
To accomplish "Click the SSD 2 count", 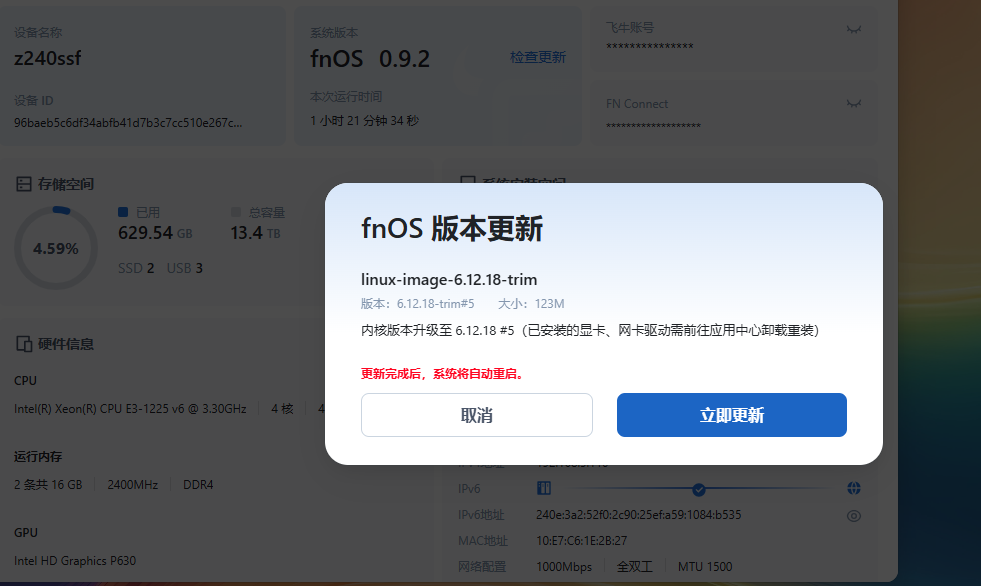I will coord(136,268).
